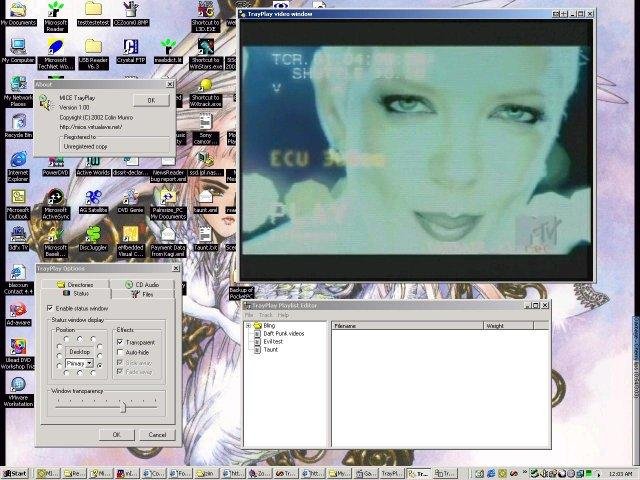Switch to the CD Audio tab
Image resolution: width=640 pixels, height=480 pixels.
[142, 284]
